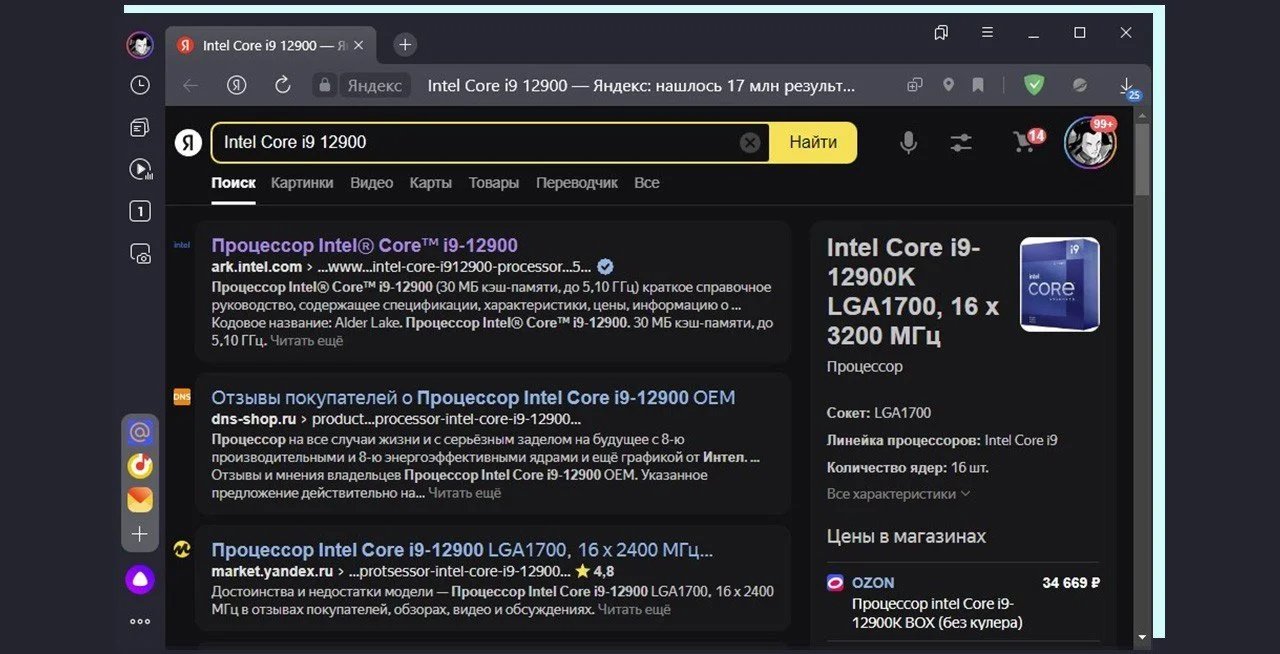Open the translate page icon in address bar
The width and height of the screenshot is (1280, 654).
[x=915, y=86]
